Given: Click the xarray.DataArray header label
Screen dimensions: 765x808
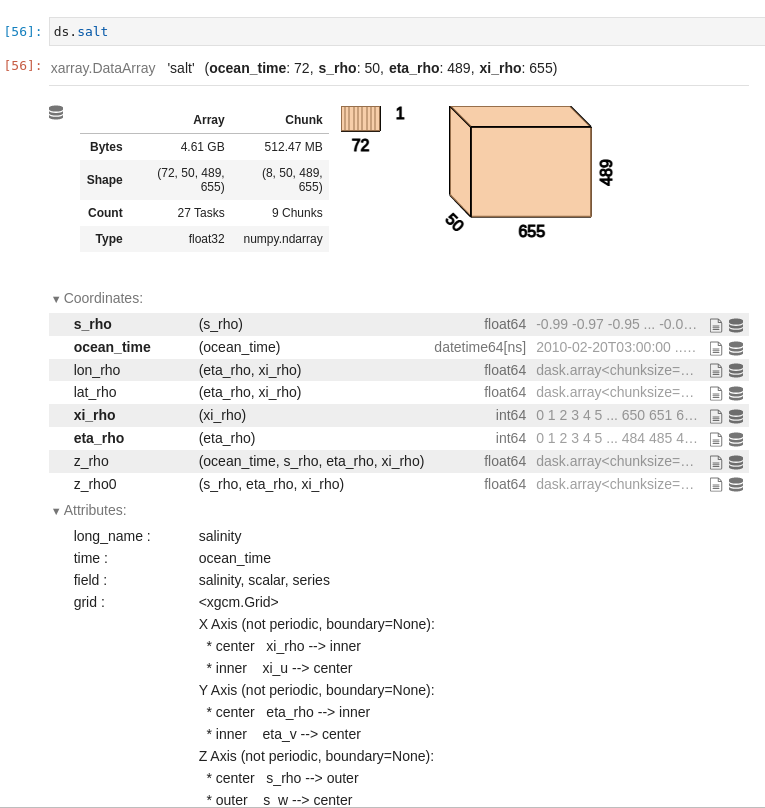Looking at the screenshot, I should pos(103,68).
